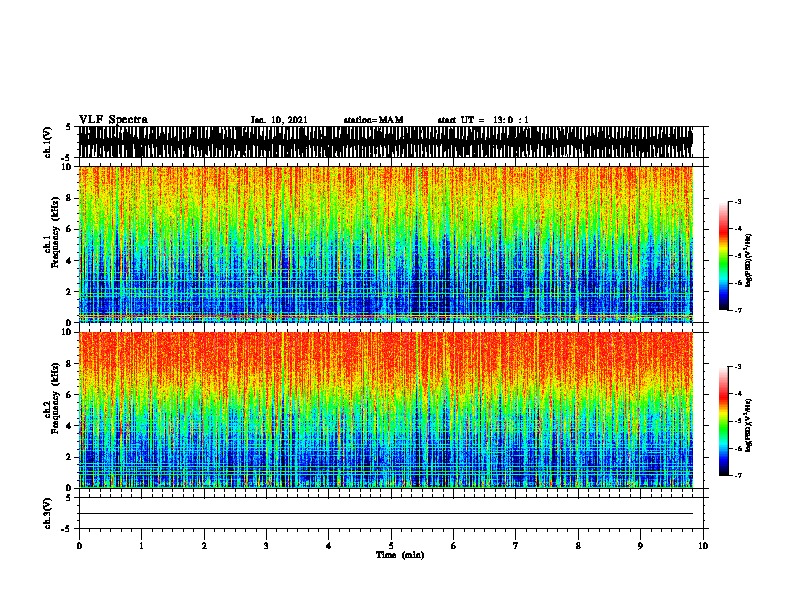Click tick label "2" on the Time axis
This screenshot has height=612, width=792.
(204, 546)
